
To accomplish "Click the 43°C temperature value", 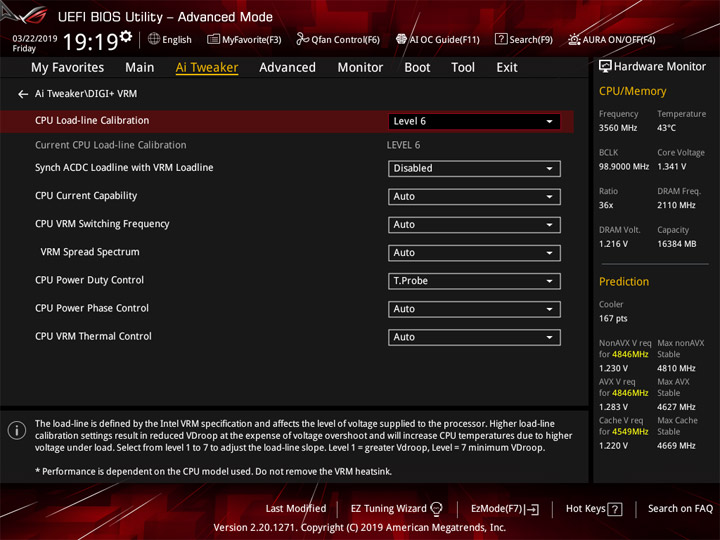I will tap(666, 128).
